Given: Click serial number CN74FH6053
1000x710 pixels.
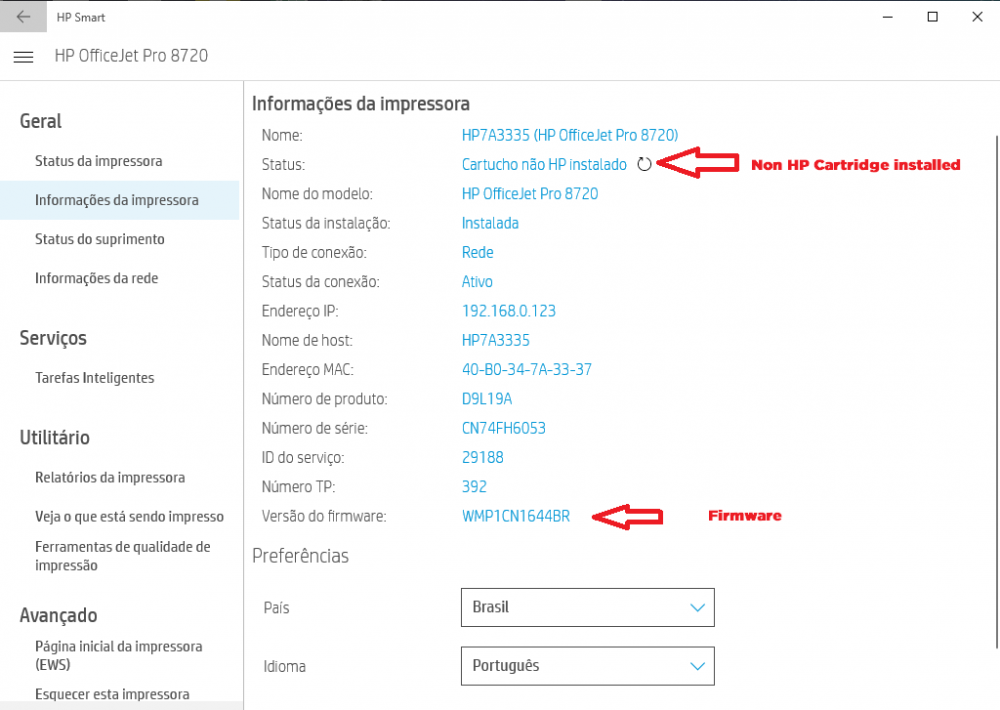Looking at the screenshot, I should pyautogui.click(x=503, y=428).
